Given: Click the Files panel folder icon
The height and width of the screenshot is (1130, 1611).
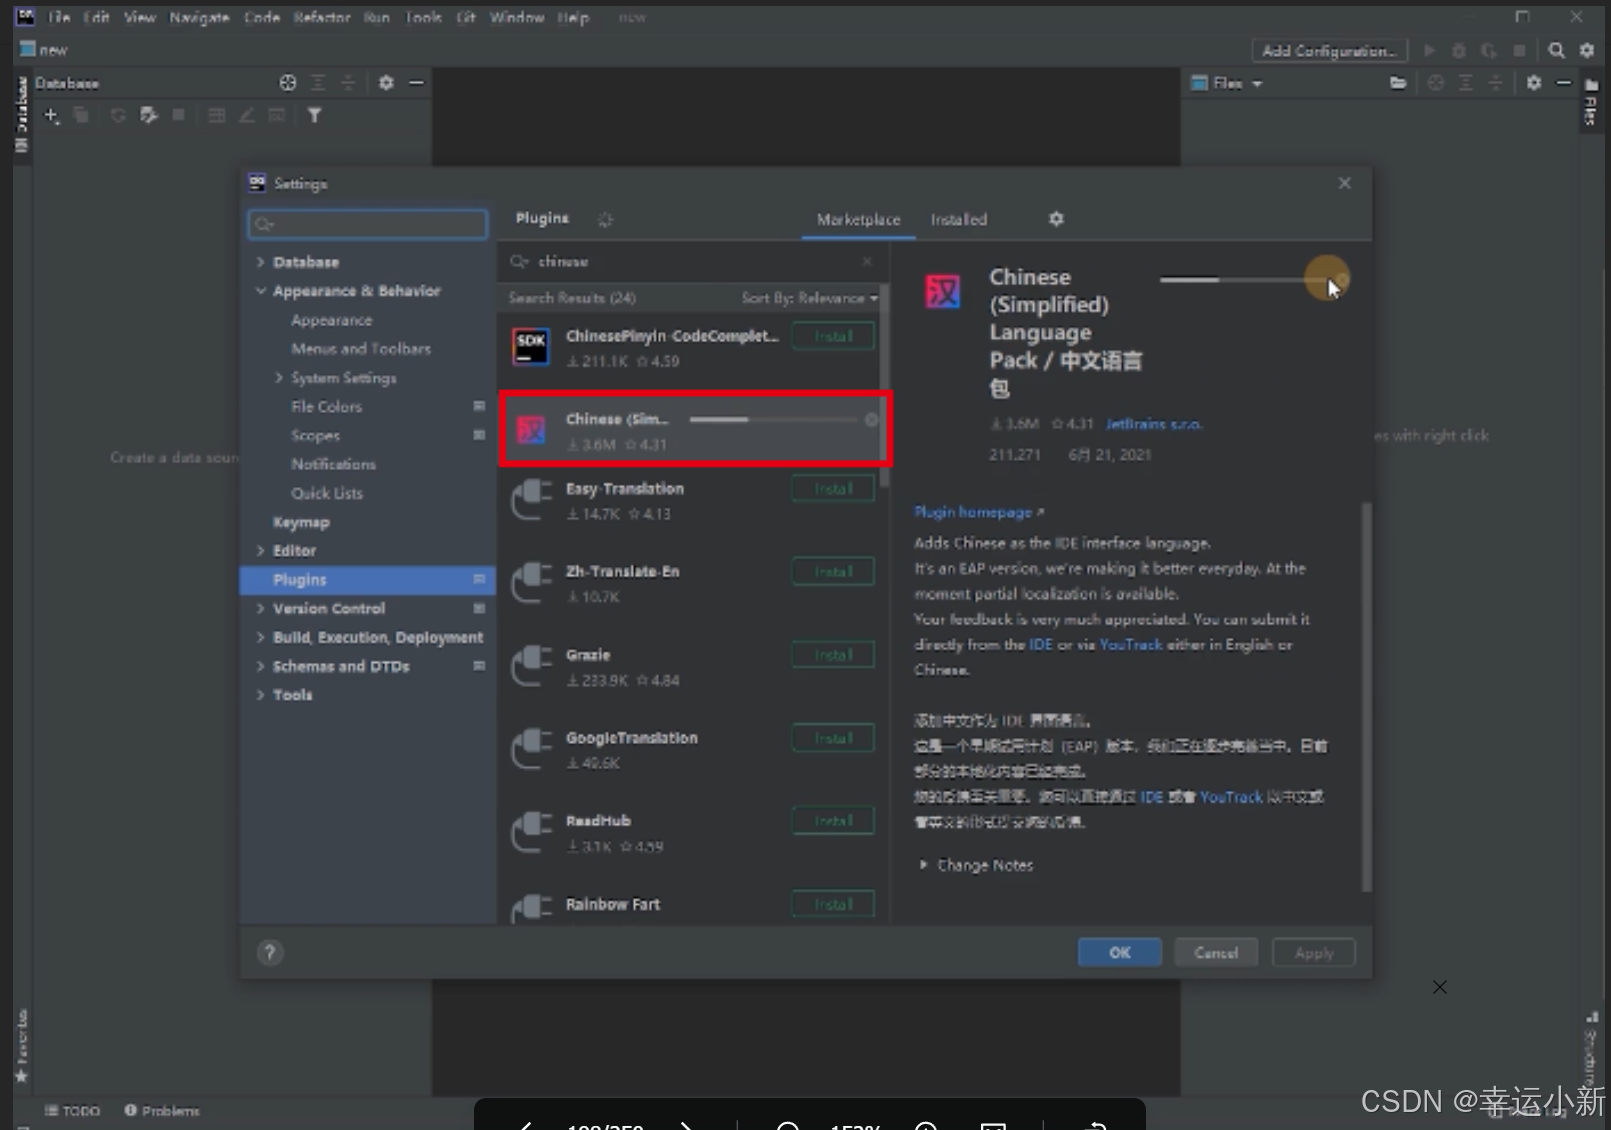Looking at the screenshot, I should click(x=1398, y=83).
